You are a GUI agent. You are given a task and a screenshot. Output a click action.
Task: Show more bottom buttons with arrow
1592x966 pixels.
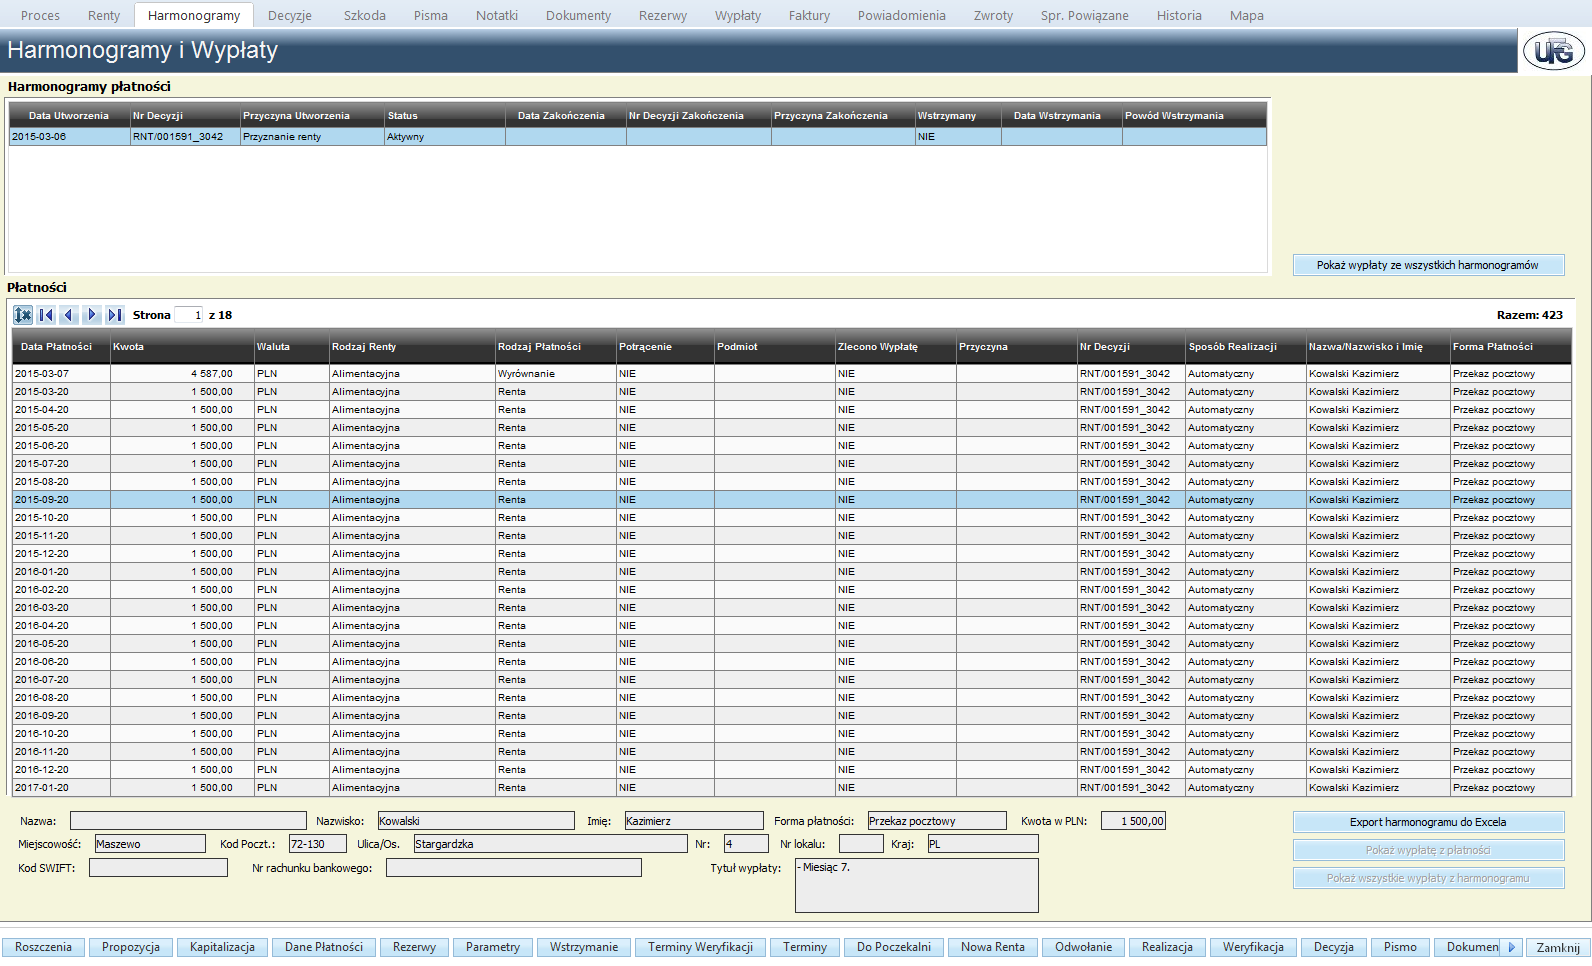pos(1512,947)
